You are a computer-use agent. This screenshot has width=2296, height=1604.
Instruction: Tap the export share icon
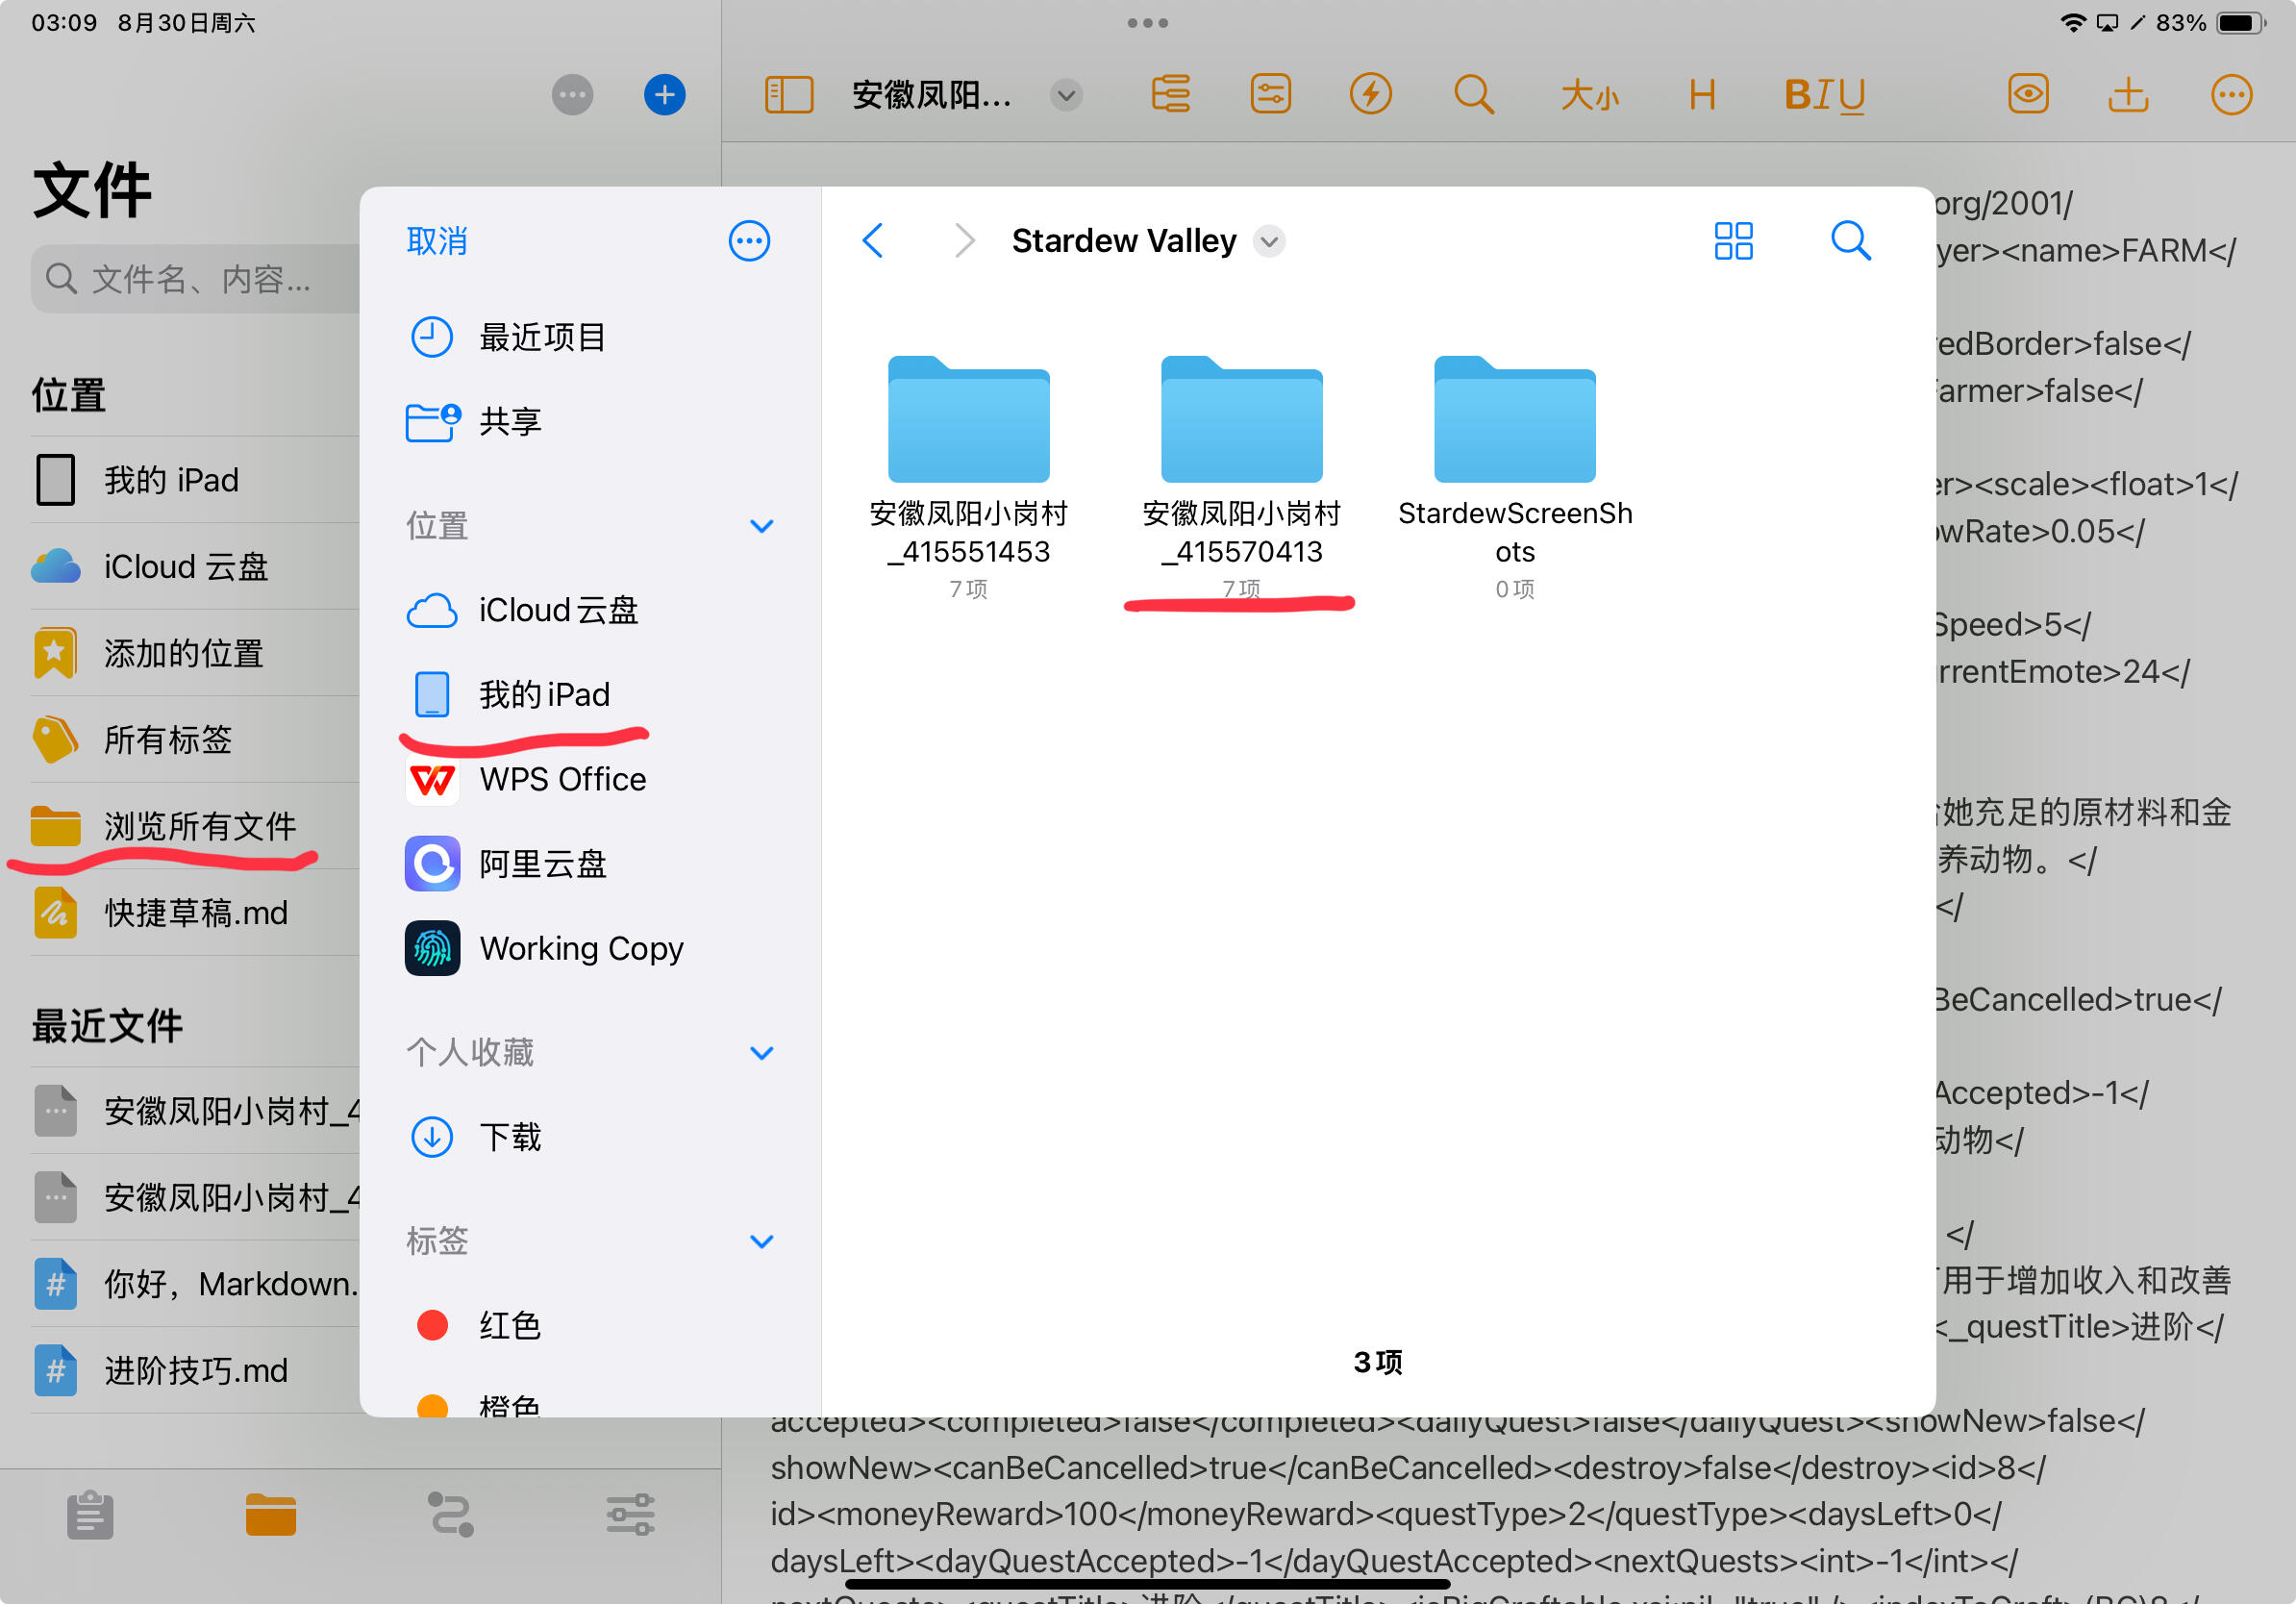tap(2128, 95)
